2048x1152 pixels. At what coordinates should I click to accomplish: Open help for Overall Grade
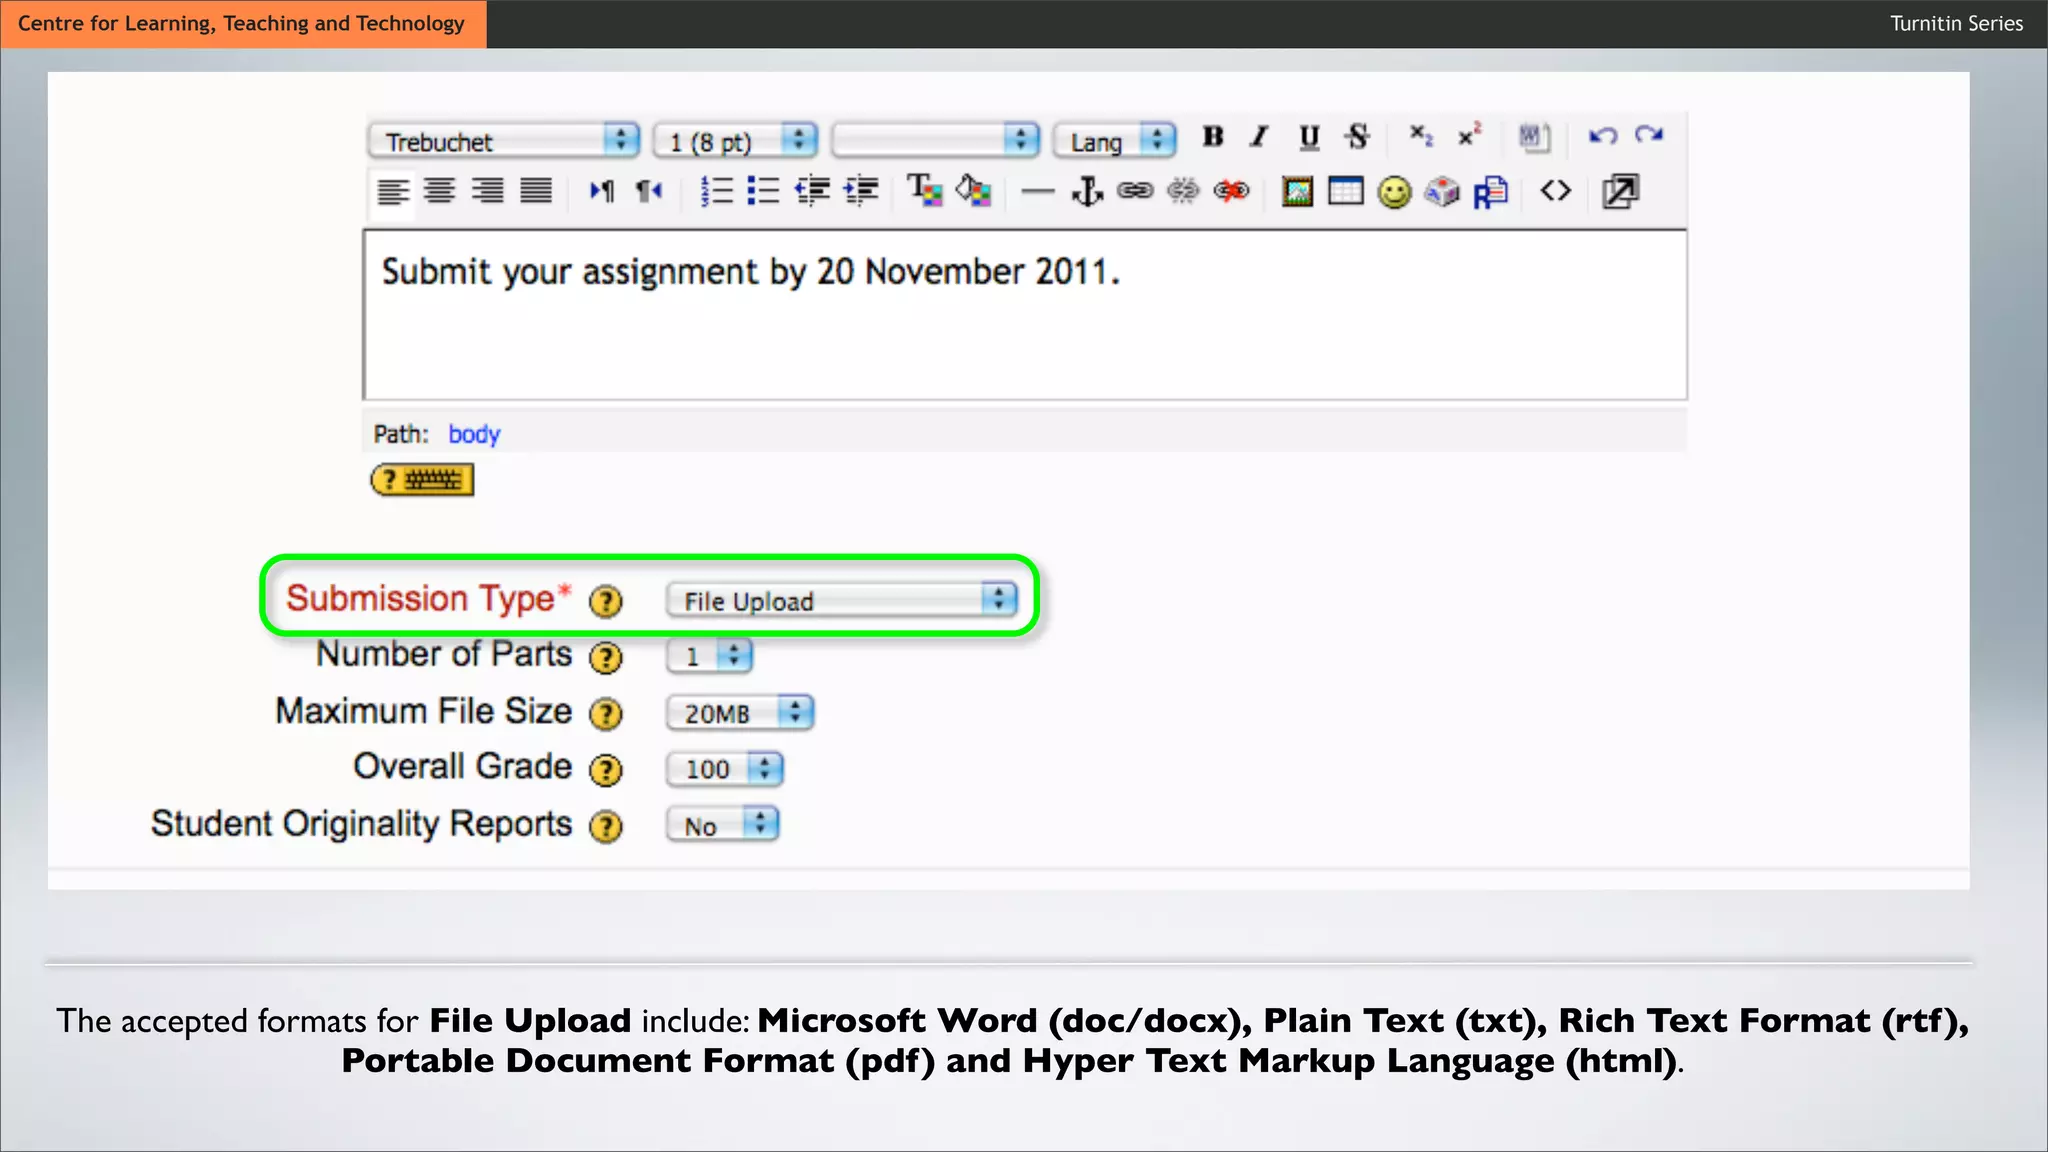pos(605,770)
